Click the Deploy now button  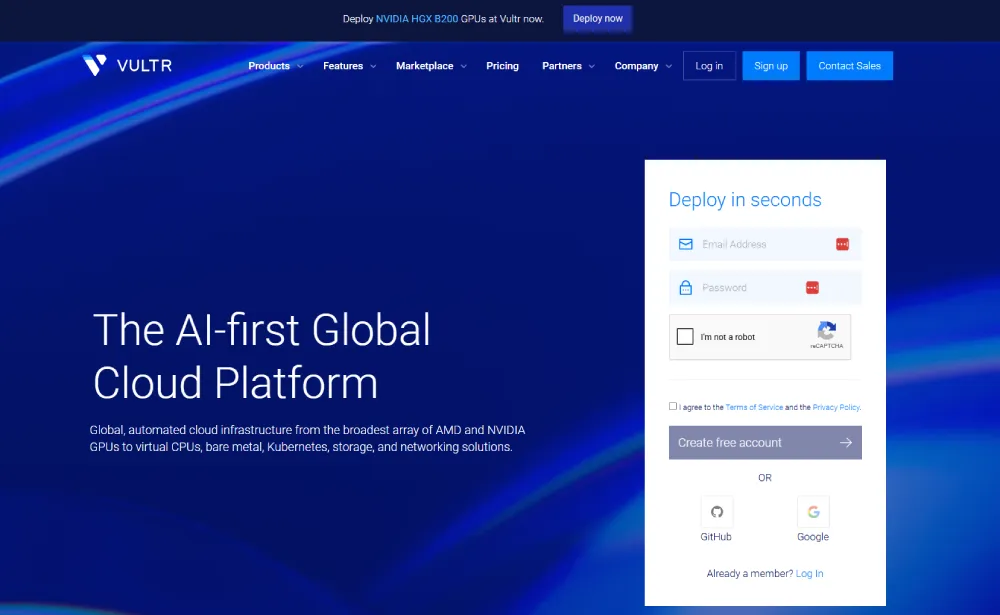[598, 19]
